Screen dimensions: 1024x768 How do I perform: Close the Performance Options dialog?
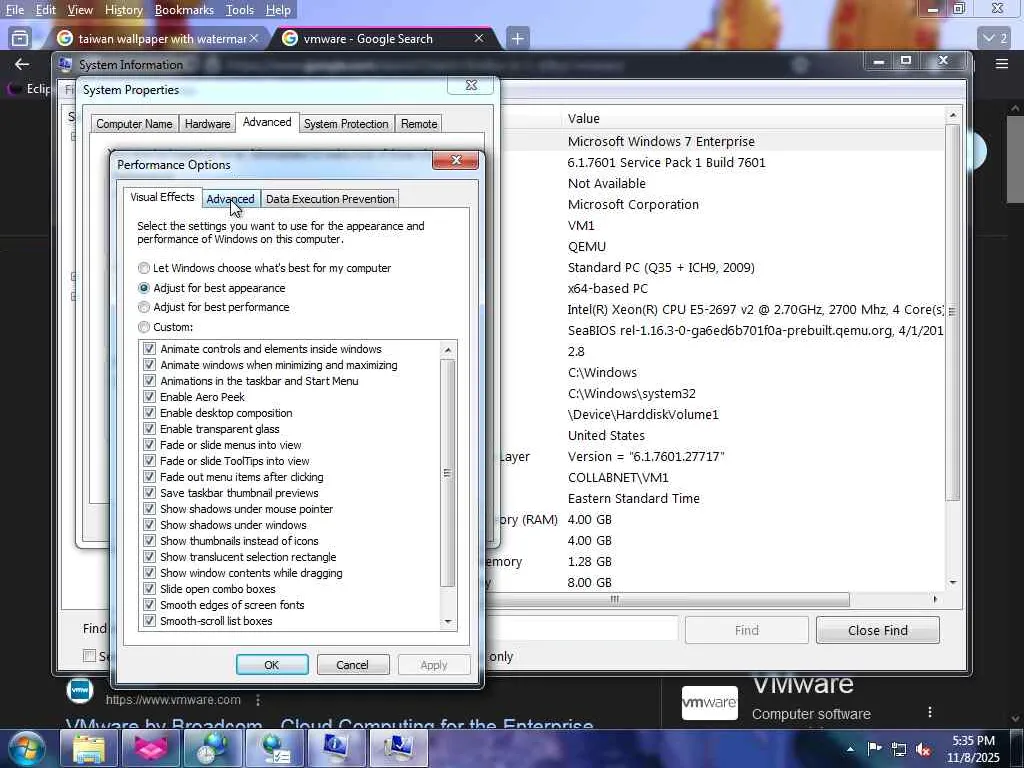pos(455,160)
